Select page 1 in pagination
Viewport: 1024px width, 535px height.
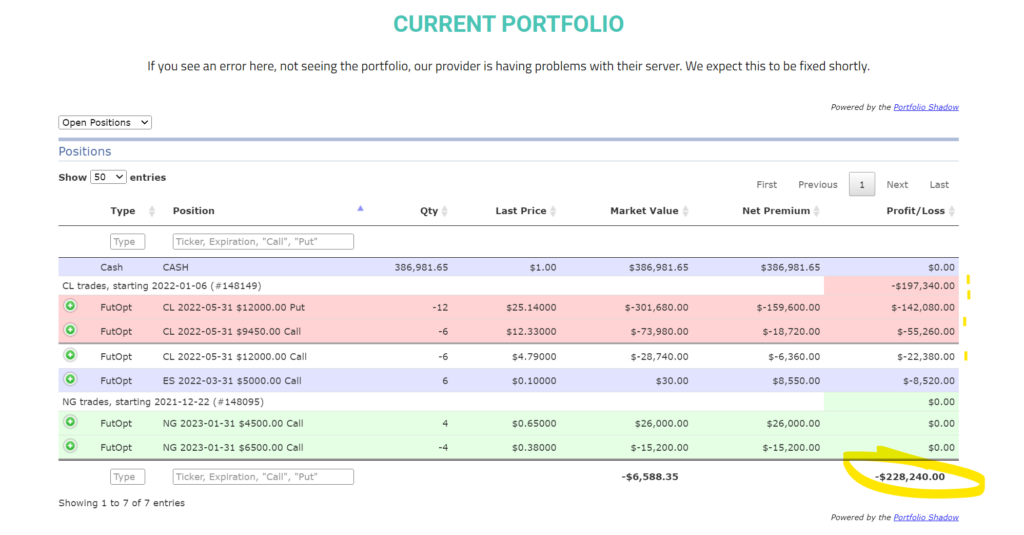pyautogui.click(x=861, y=185)
